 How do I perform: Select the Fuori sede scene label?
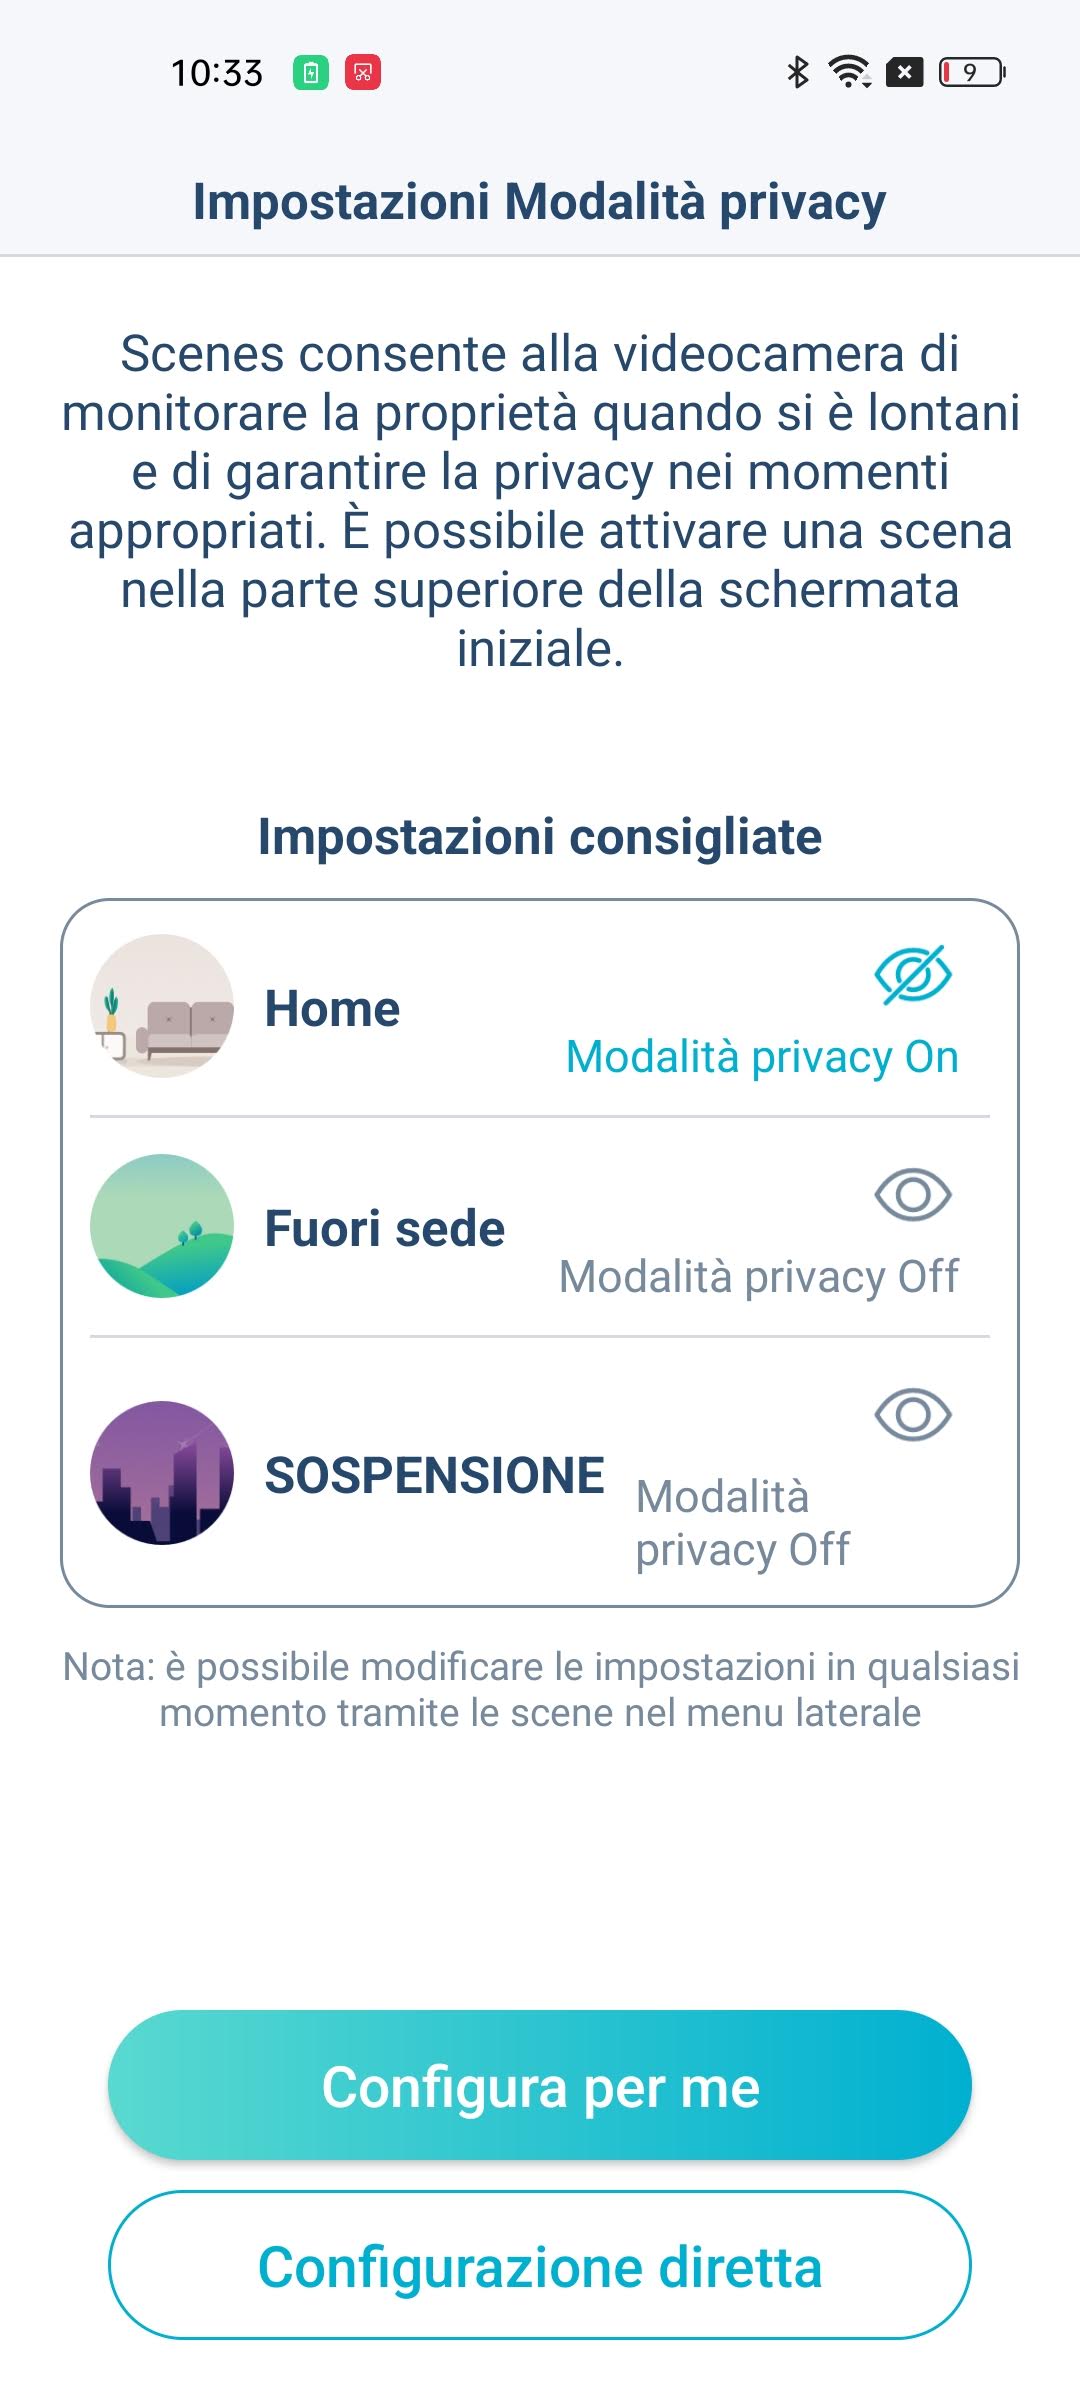pos(384,1228)
